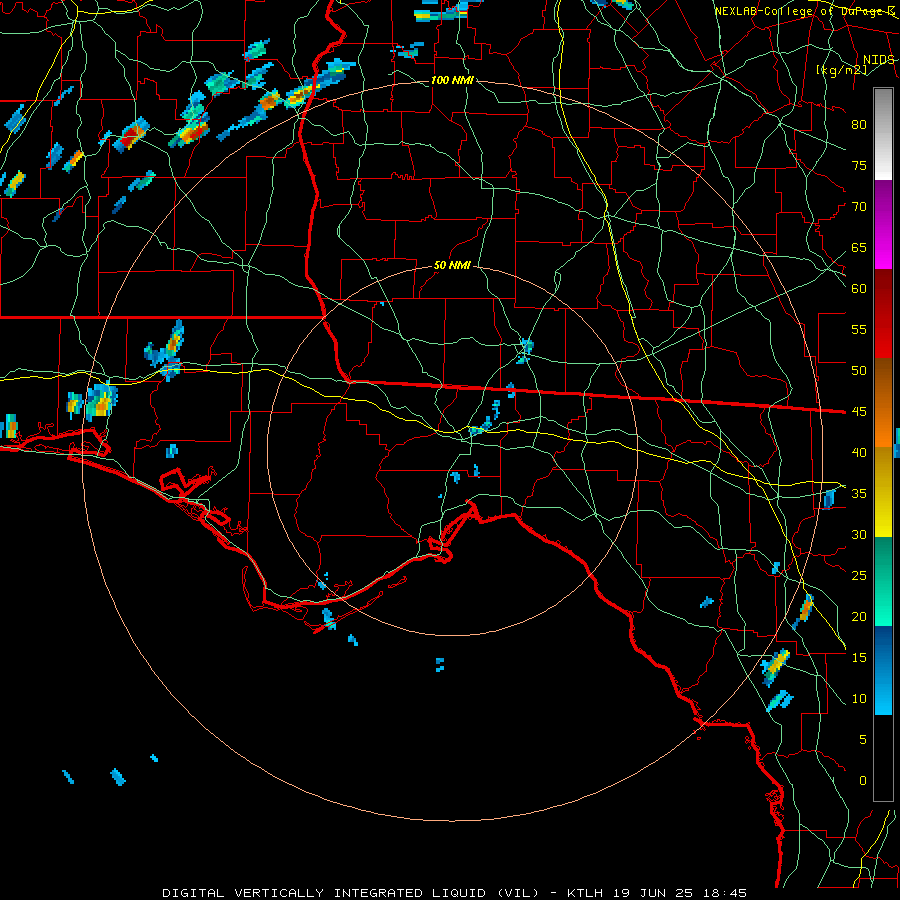Click the [kg/m2] units label
This screenshot has width=900, height=900.
click(x=841, y=70)
